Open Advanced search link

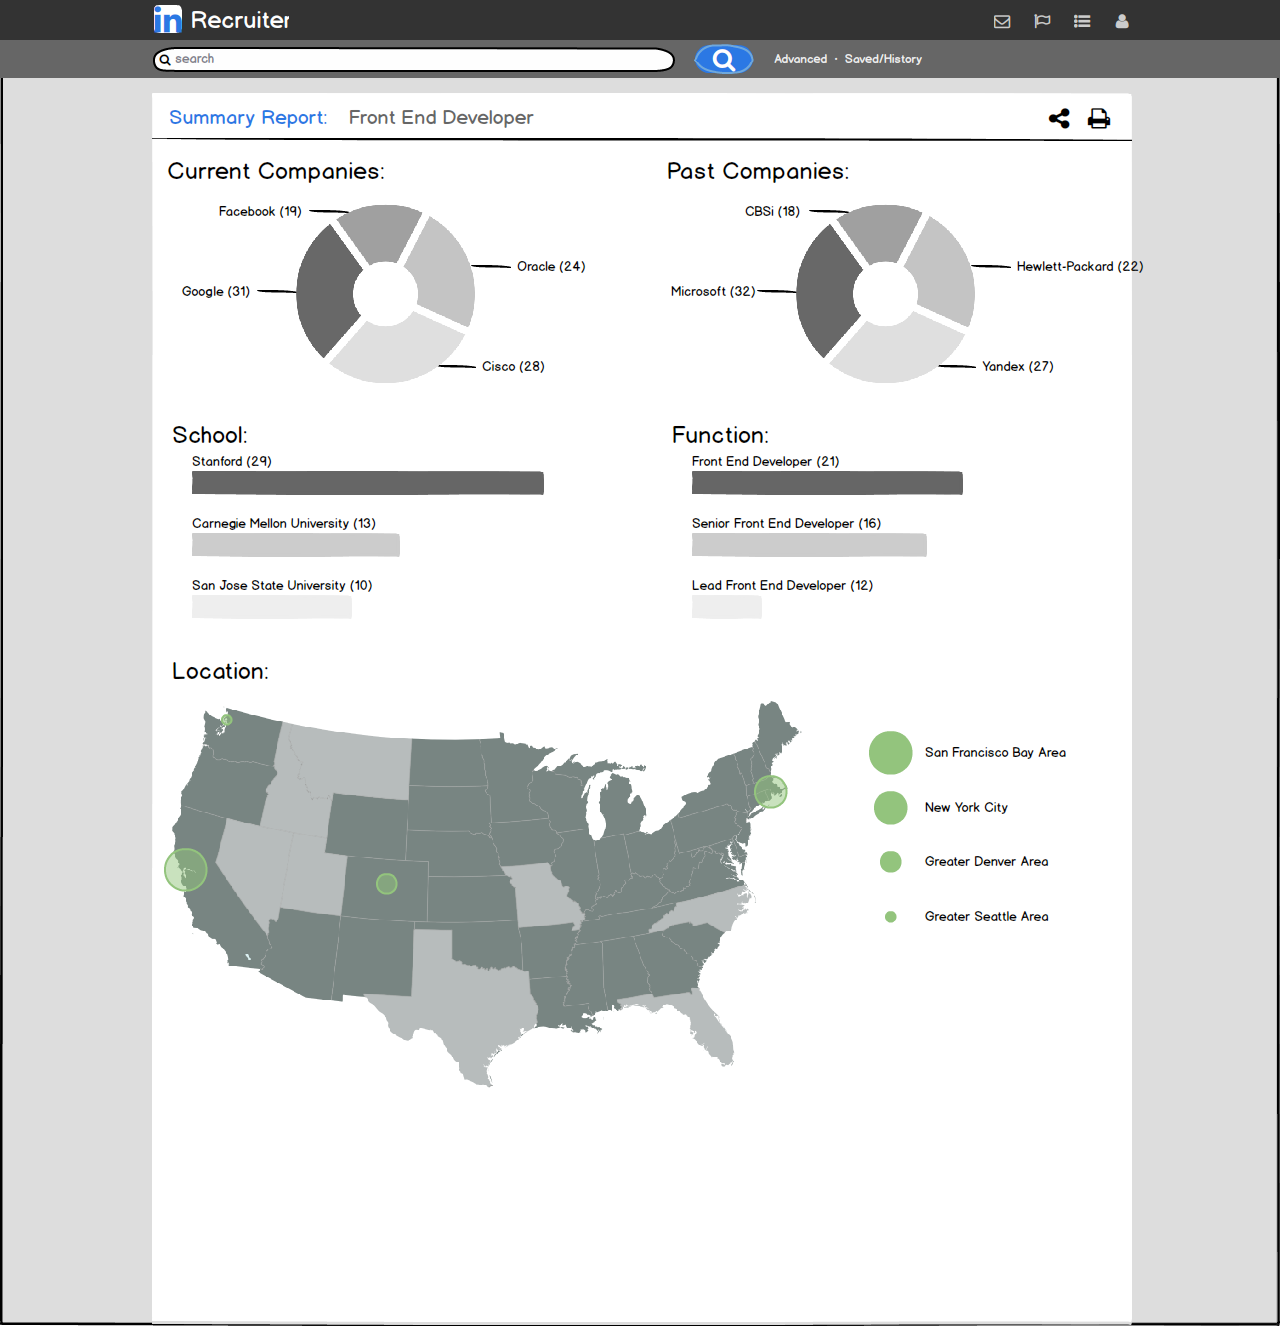[x=801, y=59]
